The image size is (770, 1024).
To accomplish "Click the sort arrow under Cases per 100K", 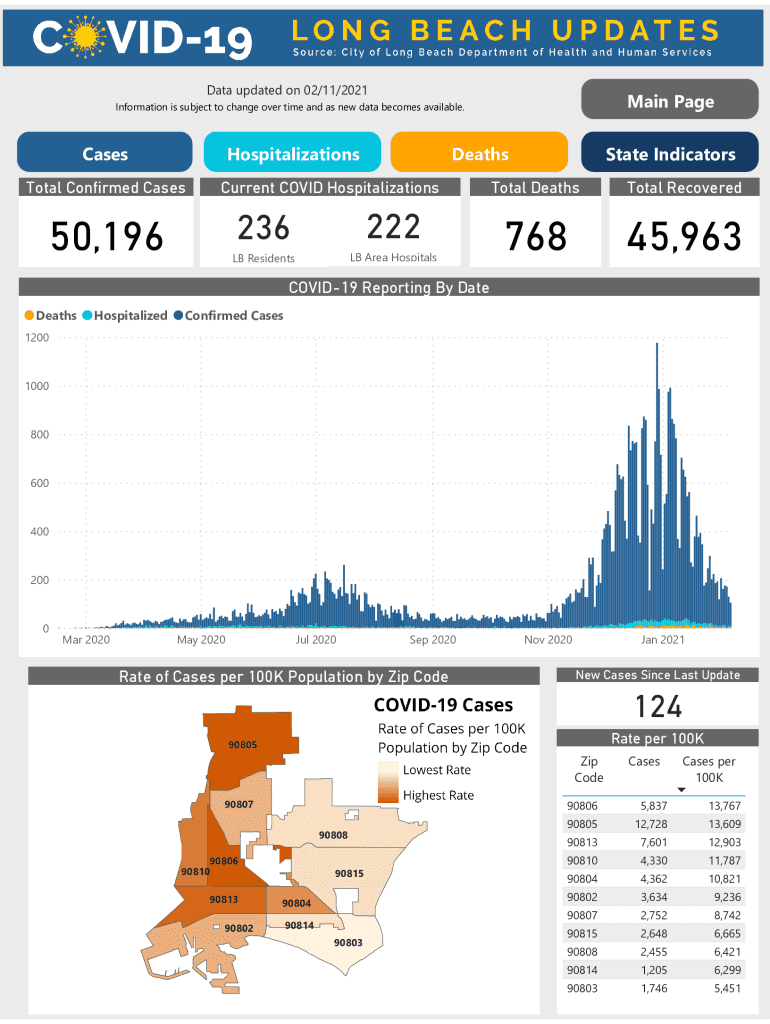I will [682, 790].
